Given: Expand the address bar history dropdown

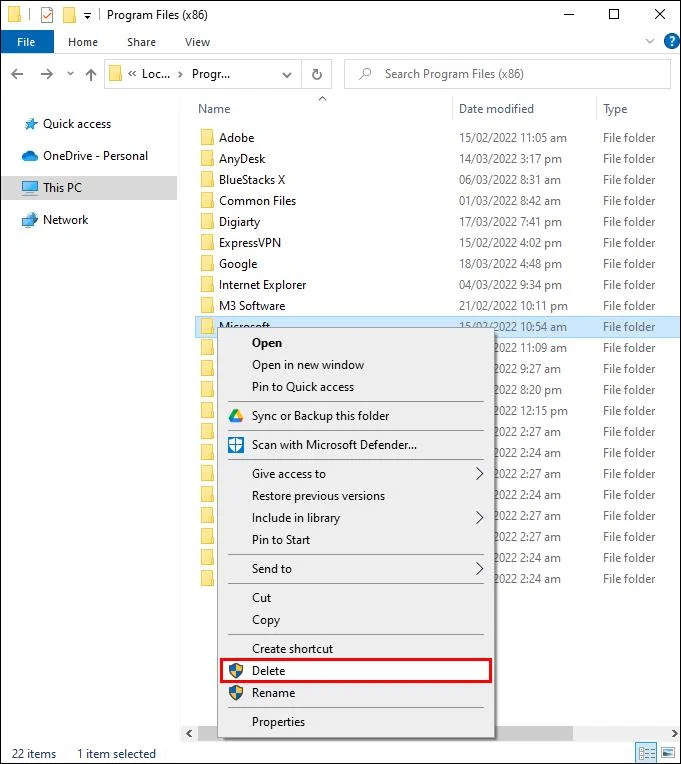Looking at the screenshot, I should pyautogui.click(x=287, y=75).
